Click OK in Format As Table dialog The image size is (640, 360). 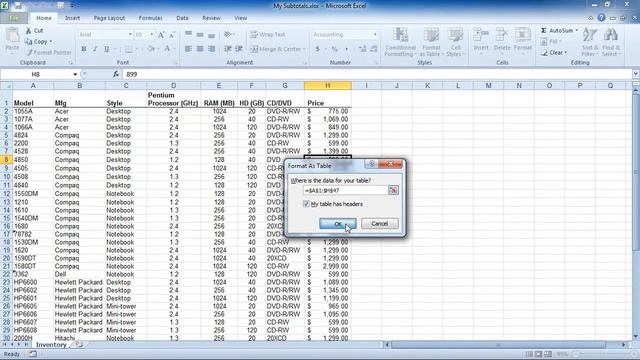(338, 224)
